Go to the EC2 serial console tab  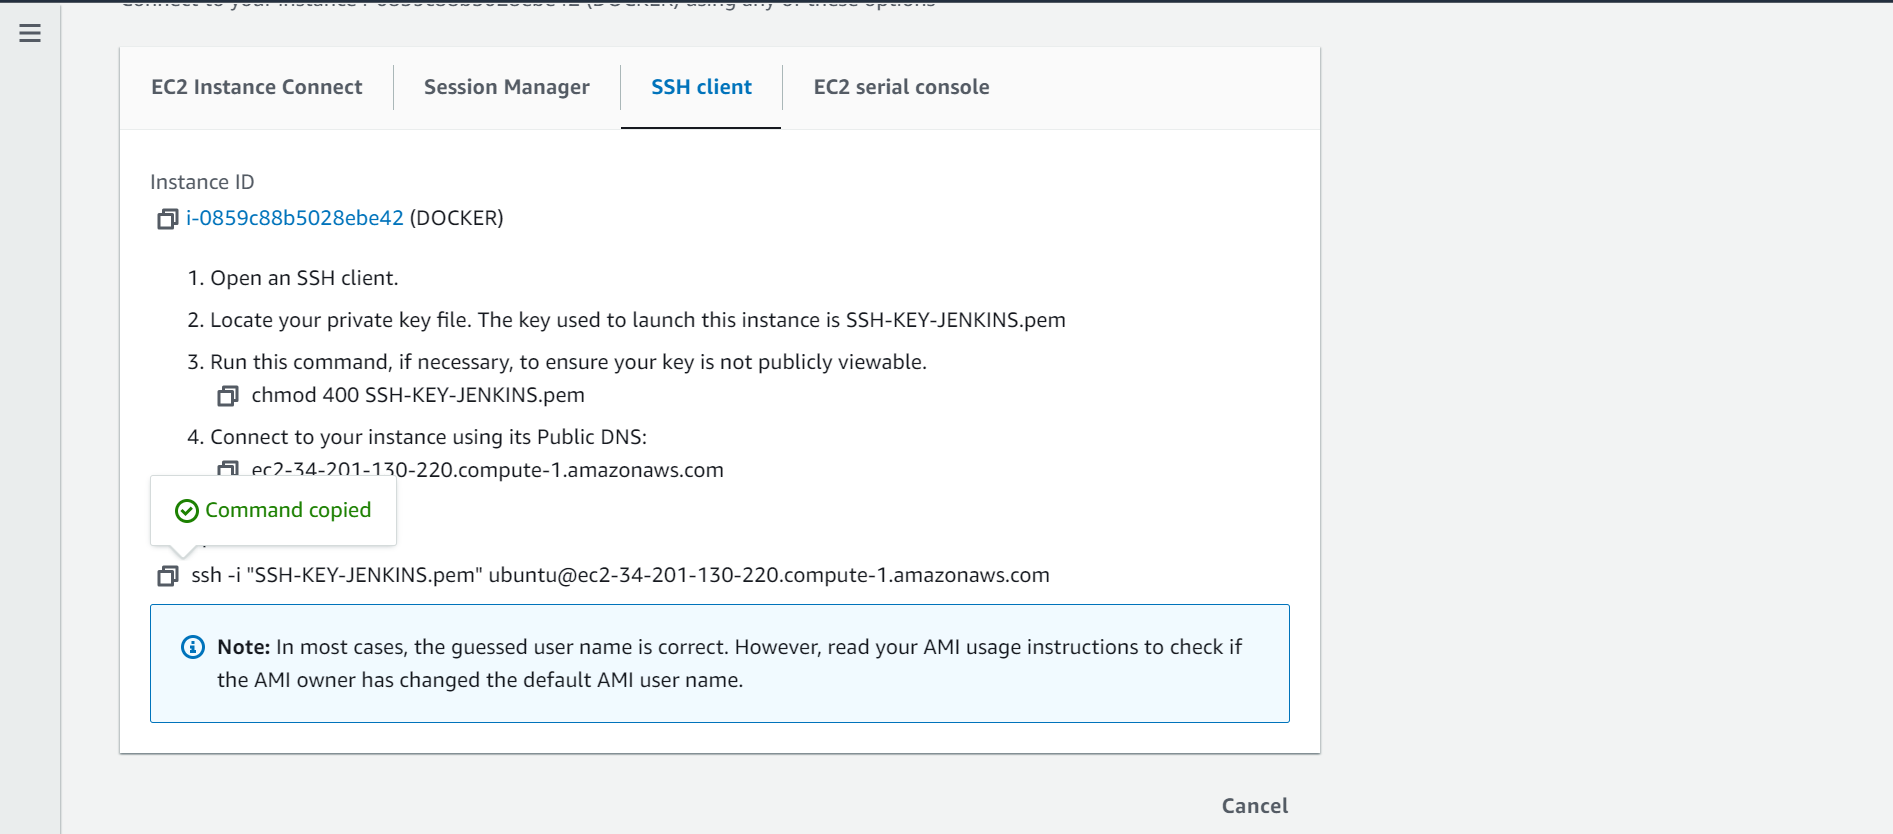pos(901,87)
